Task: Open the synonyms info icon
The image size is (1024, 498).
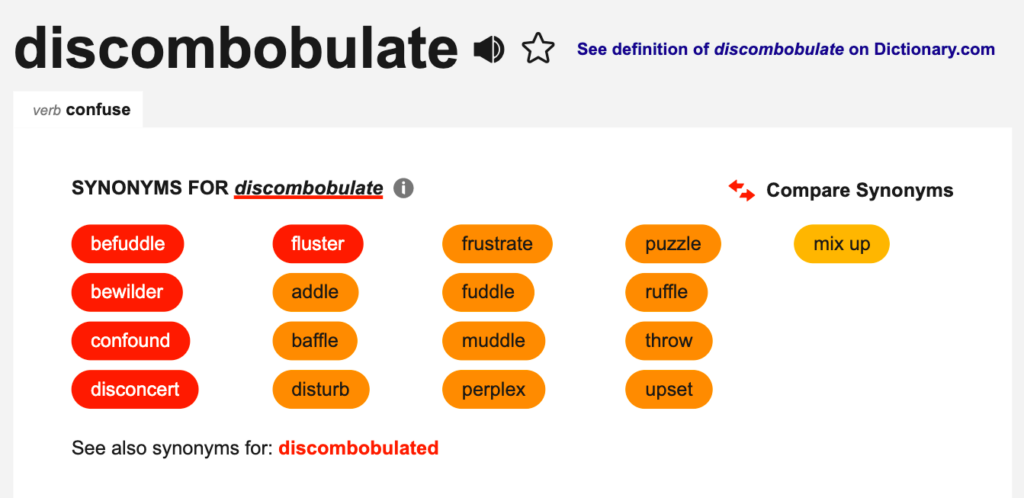Action: click(404, 188)
